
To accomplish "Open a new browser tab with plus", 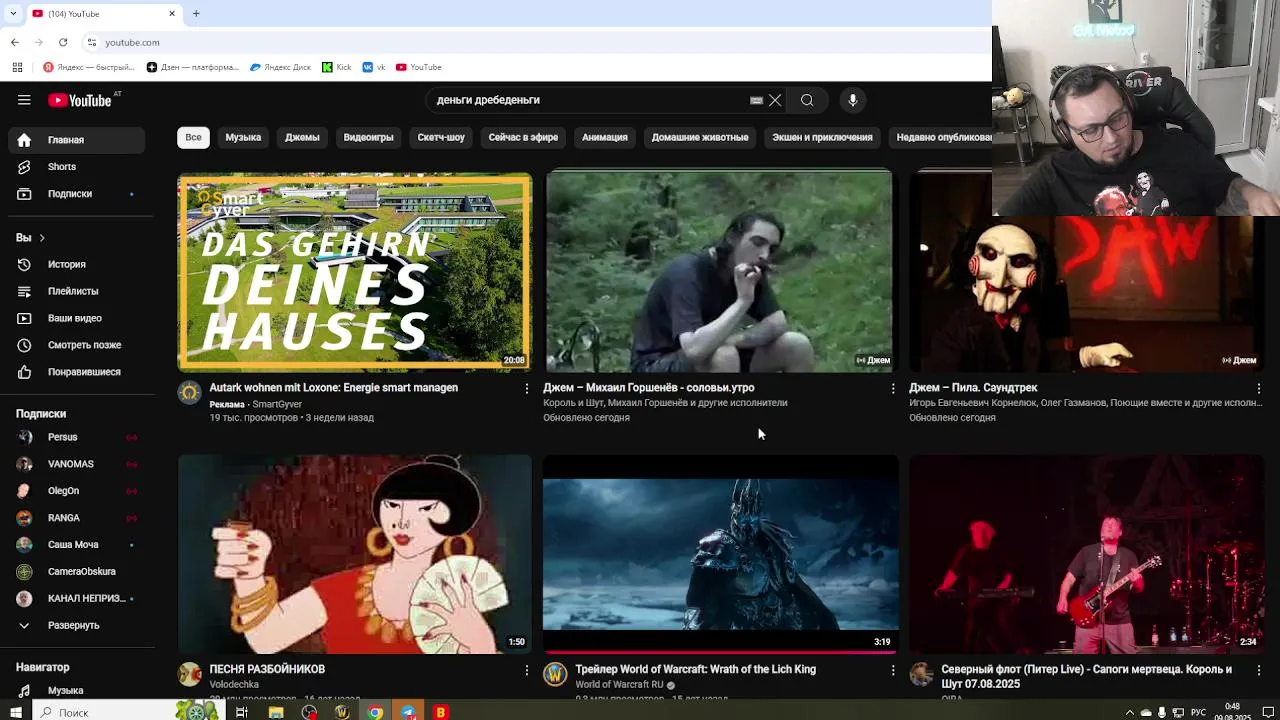I will (196, 13).
